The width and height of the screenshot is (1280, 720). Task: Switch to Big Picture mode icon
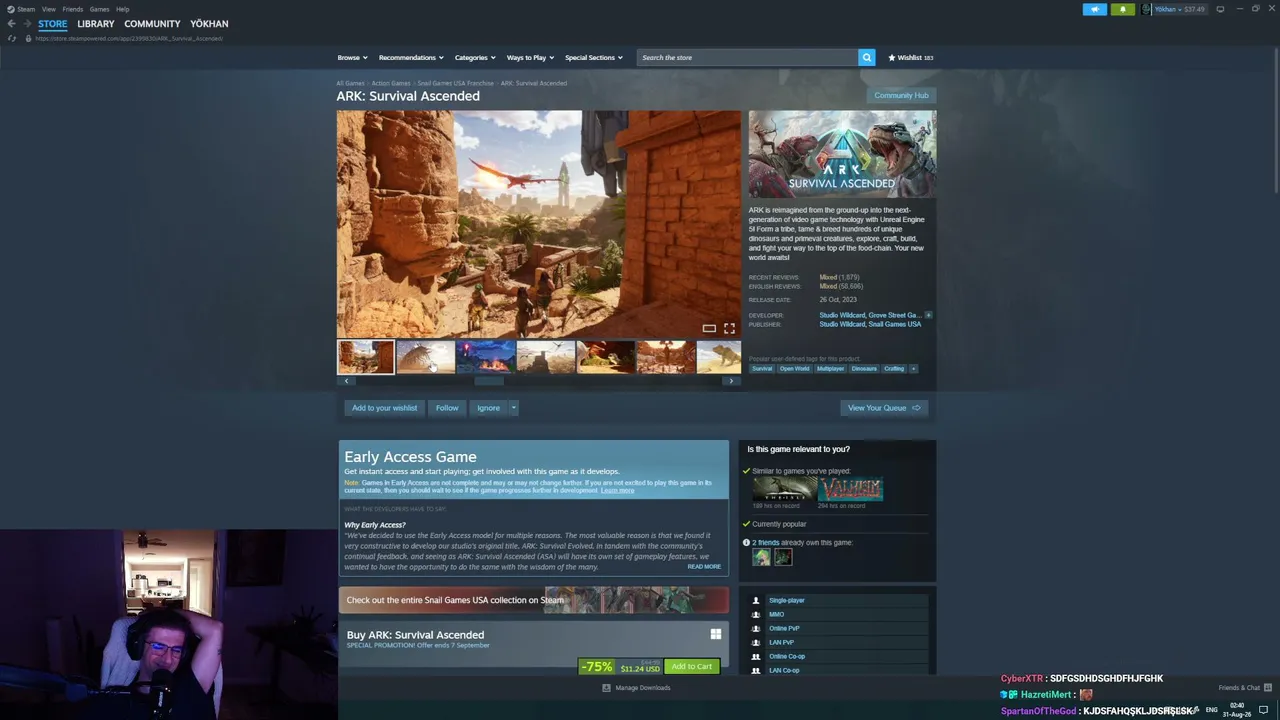pos(1220,9)
